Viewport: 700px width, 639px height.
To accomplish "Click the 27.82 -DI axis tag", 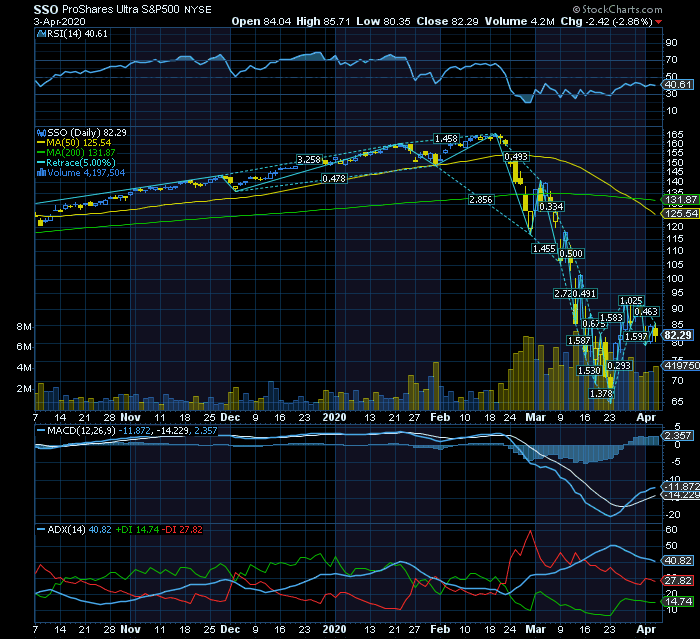I will coord(678,581).
